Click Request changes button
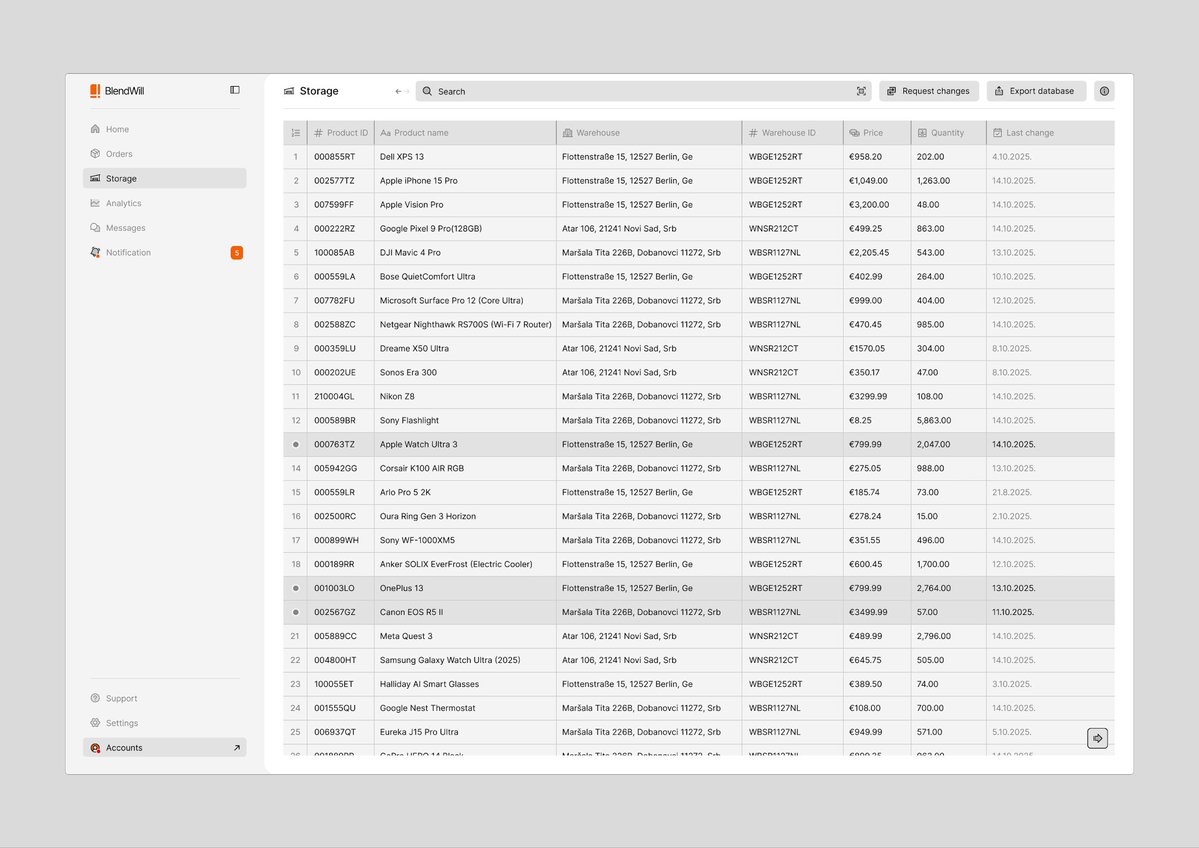The image size is (1199, 848). [x=928, y=91]
